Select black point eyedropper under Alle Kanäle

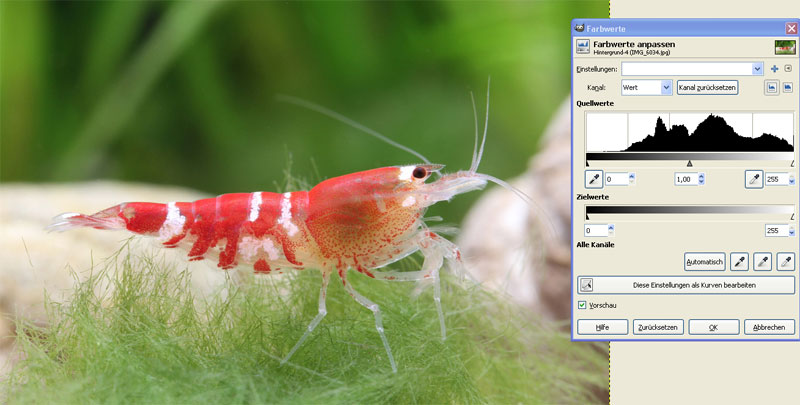click(739, 262)
